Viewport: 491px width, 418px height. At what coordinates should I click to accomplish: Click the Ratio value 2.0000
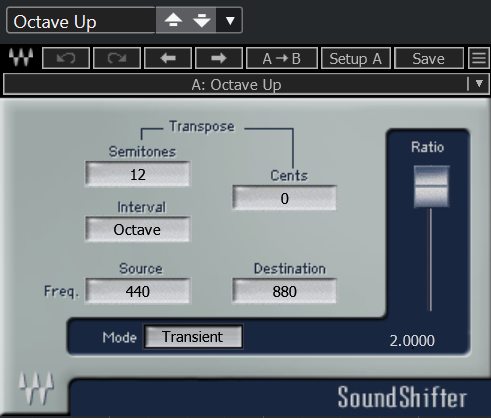pyautogui.click(x=412, y=340)
